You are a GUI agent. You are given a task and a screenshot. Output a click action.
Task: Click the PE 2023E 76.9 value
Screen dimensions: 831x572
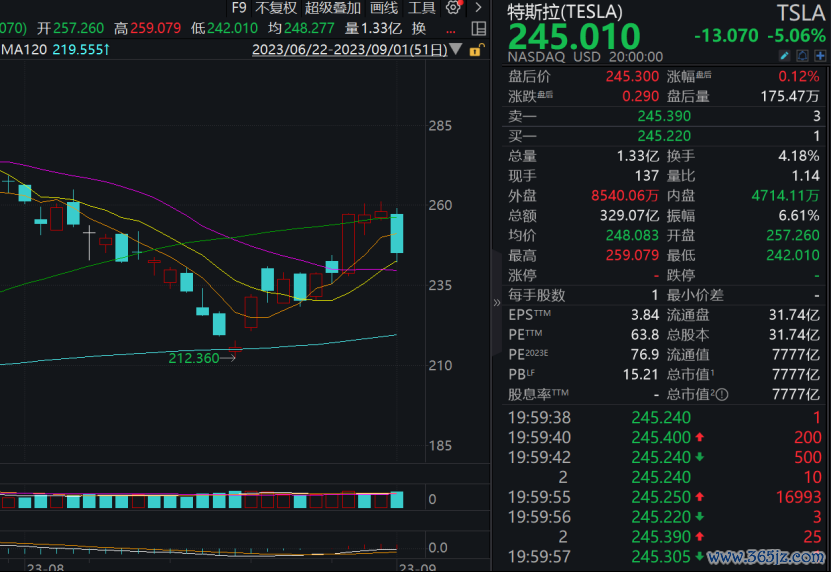tap(645, 355)
